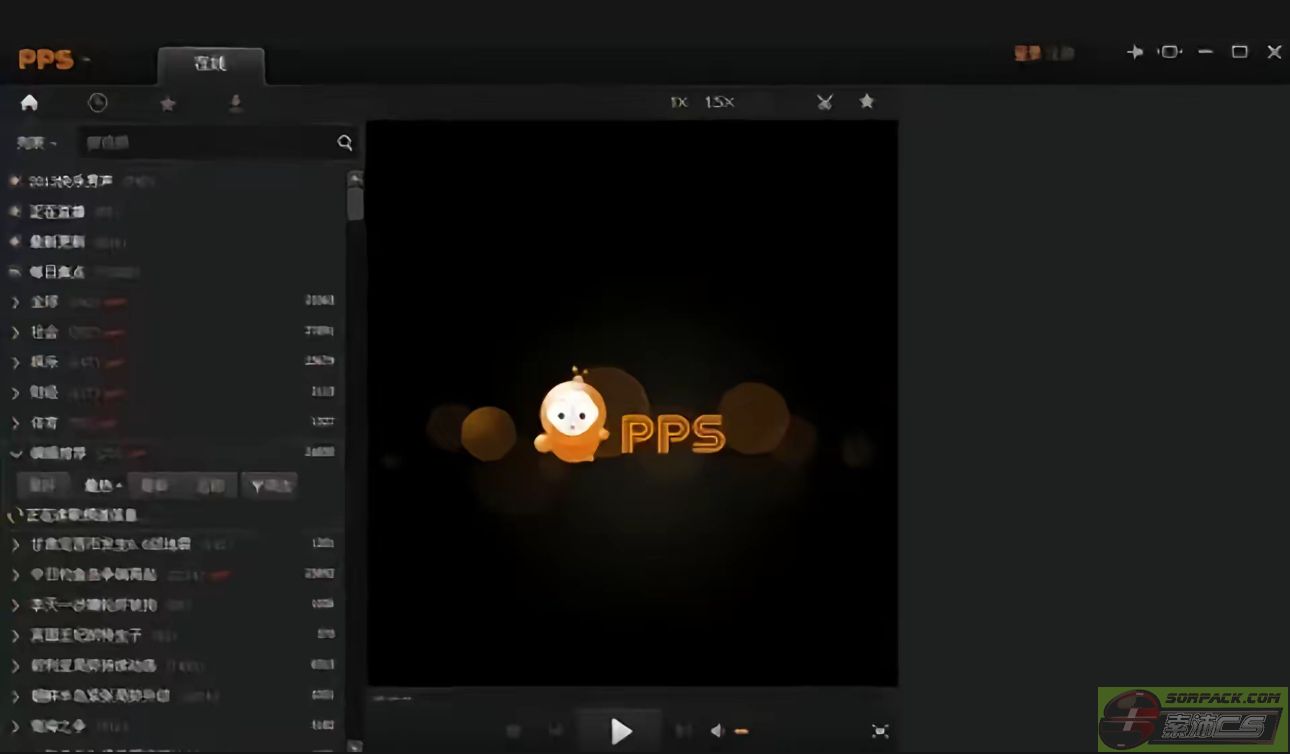Skip to the next item in player controls

tap(684, 731)
